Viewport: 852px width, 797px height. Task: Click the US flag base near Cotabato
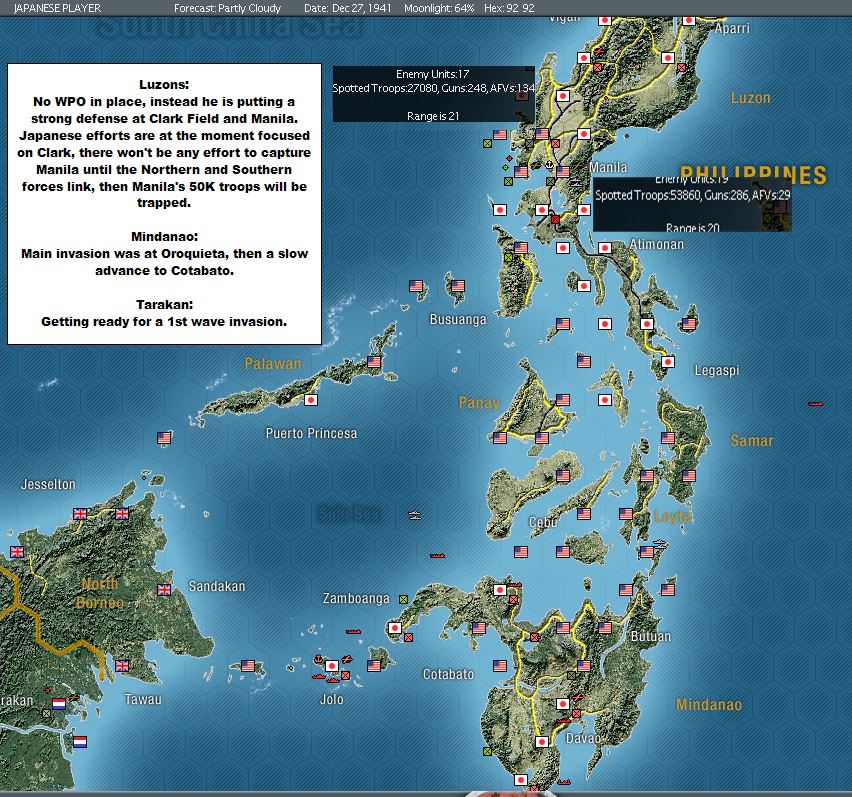point(500,666)
